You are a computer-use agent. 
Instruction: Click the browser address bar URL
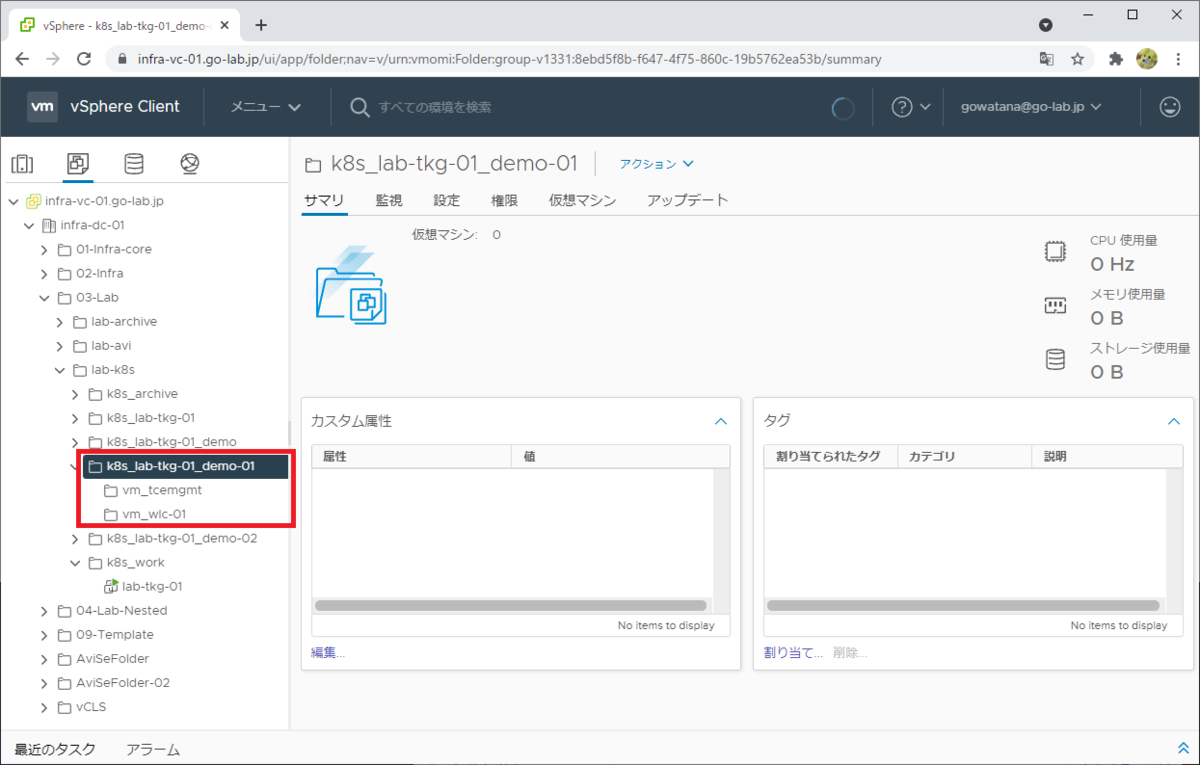pyautogui.click(x=509, y=59)
